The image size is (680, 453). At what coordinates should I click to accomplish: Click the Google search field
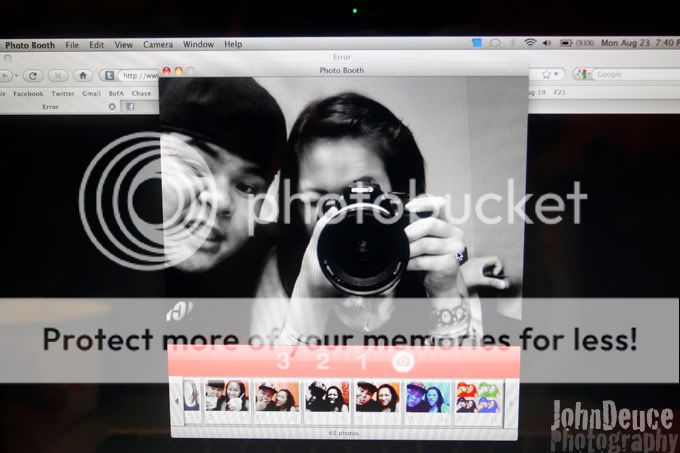[x=636, y=75]
